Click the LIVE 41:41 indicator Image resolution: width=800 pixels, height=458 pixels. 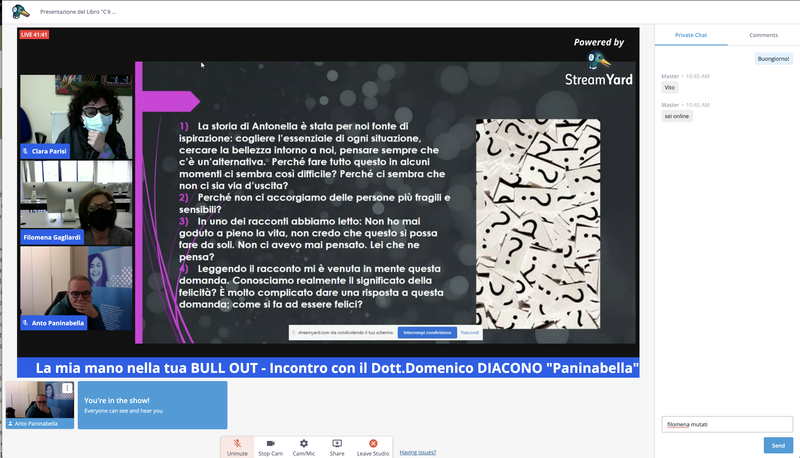34,35
